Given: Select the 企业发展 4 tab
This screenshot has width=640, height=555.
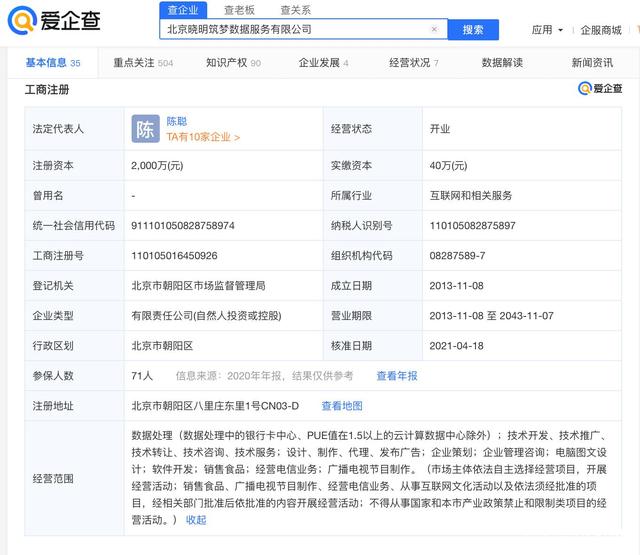Looking at the screenshot, I should [x=323, y=62].
